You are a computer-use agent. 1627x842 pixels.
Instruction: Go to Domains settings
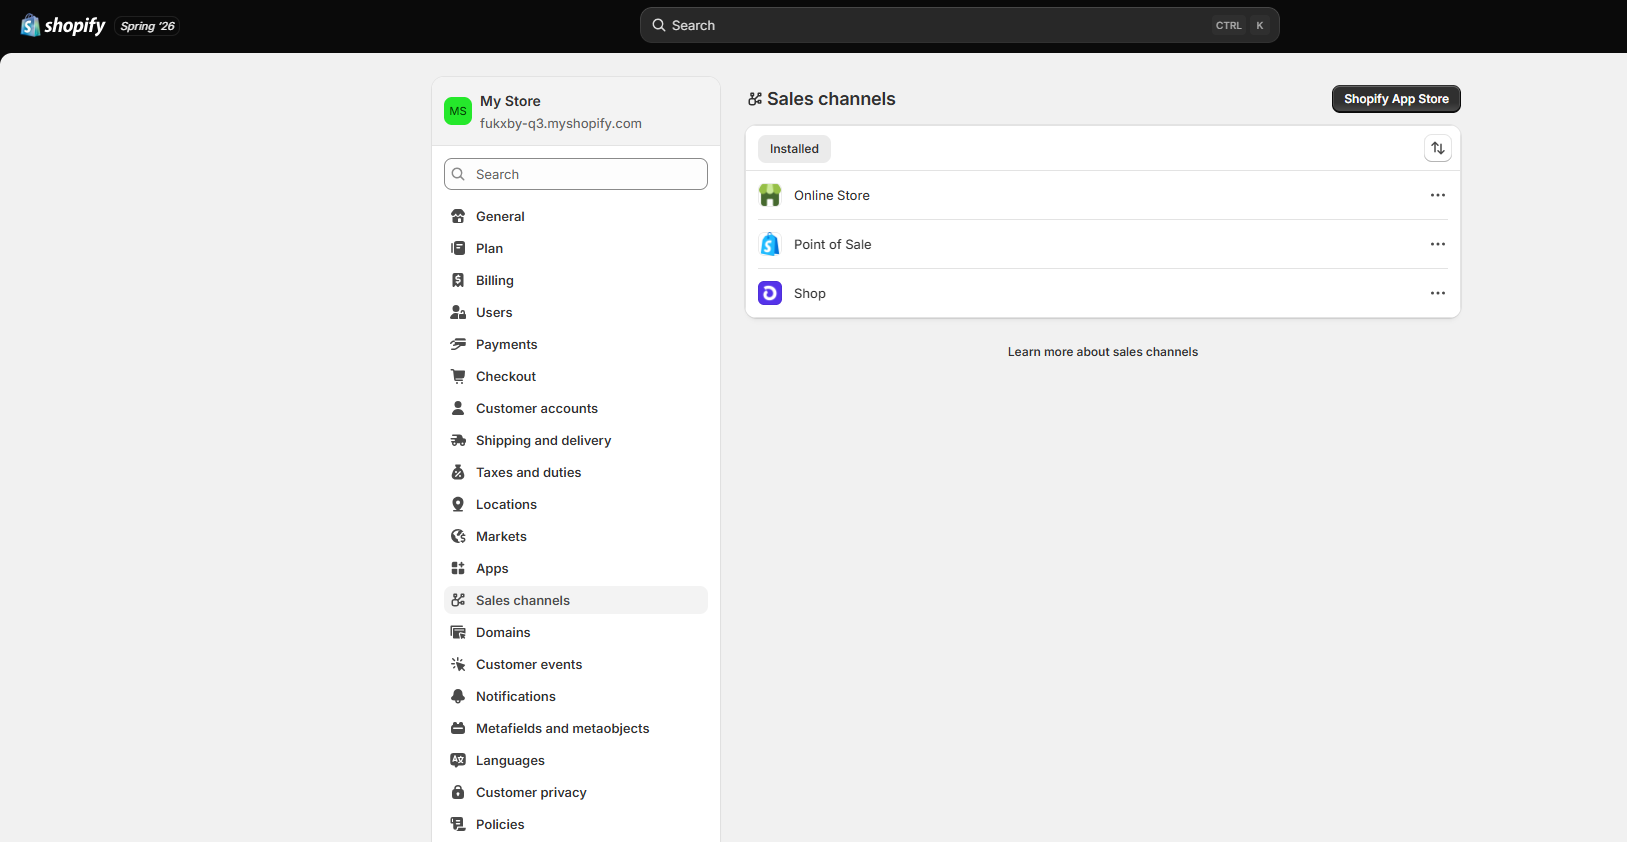click(x=576, y=632)
